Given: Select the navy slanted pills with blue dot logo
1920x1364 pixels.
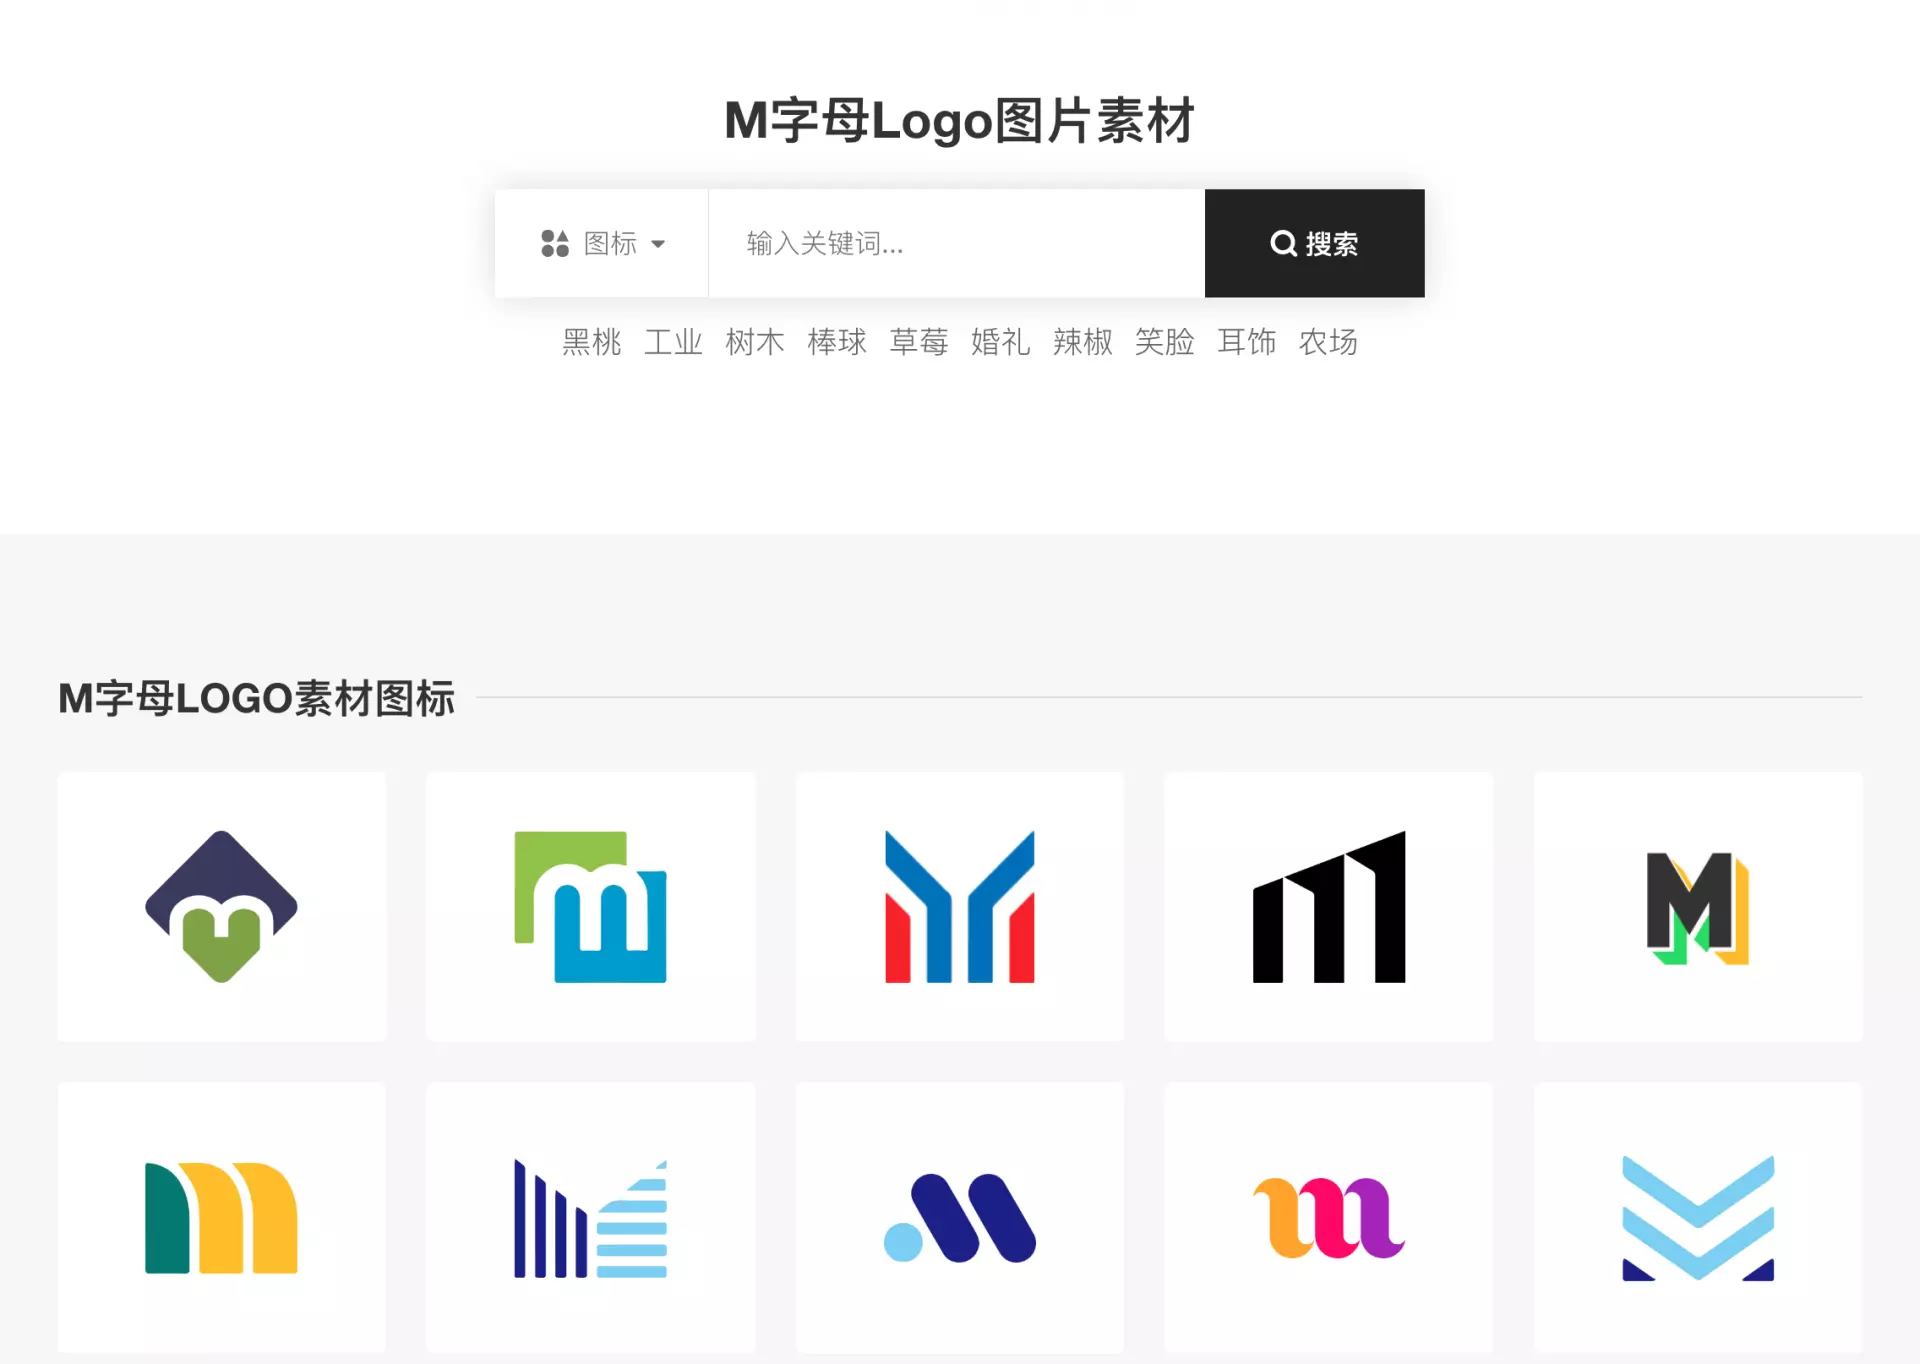Looking at the screenshot, I should 959,1217.
